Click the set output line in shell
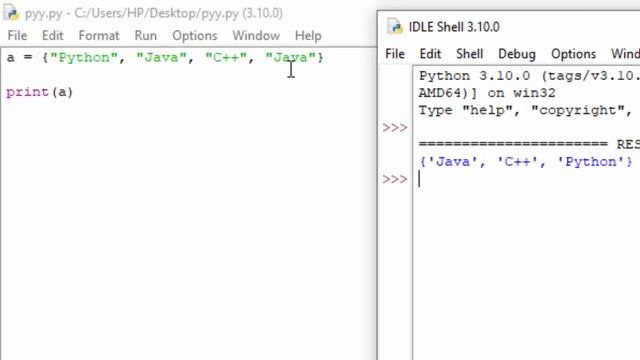640x360 pixels. [x=526, y=162]
